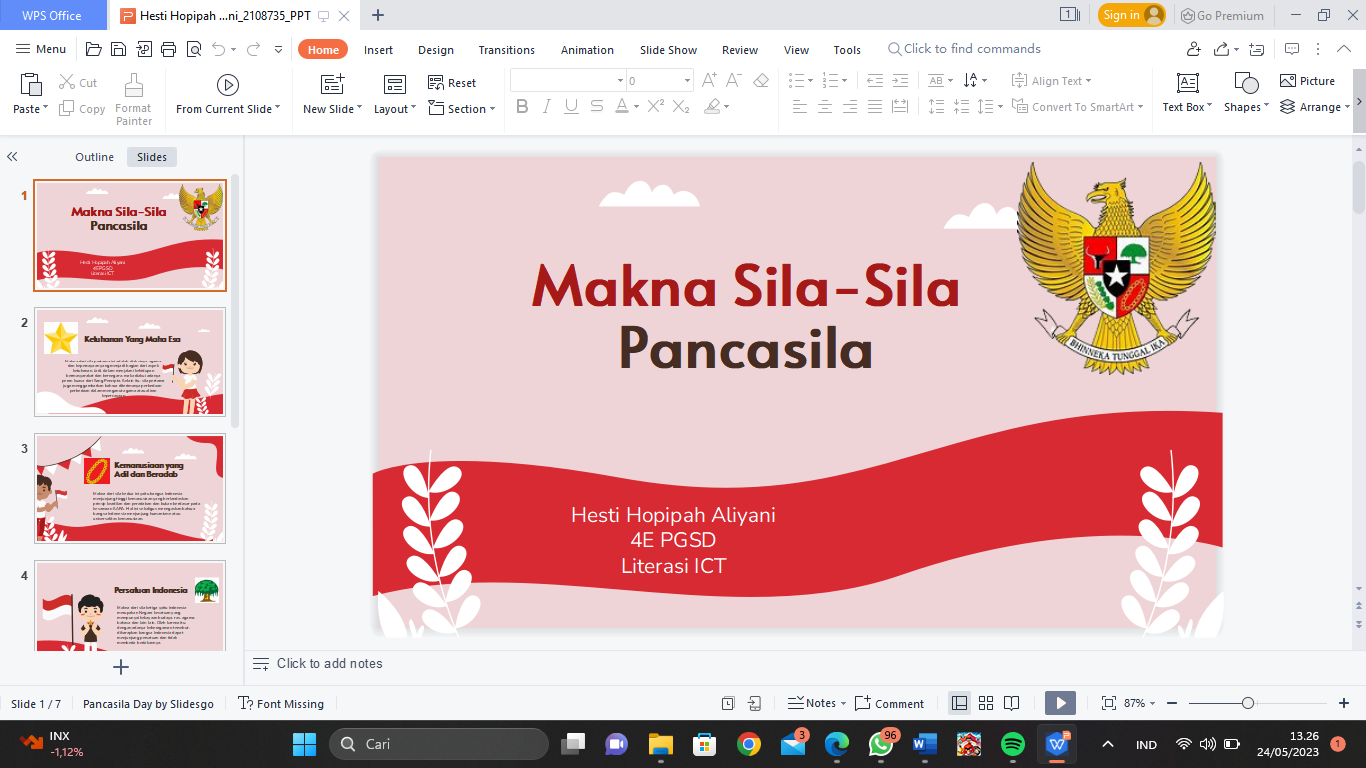Select slide 3 thumbnail Kemanusiaan
Screen dimensions: 1366x768
(x=130, y=488)
